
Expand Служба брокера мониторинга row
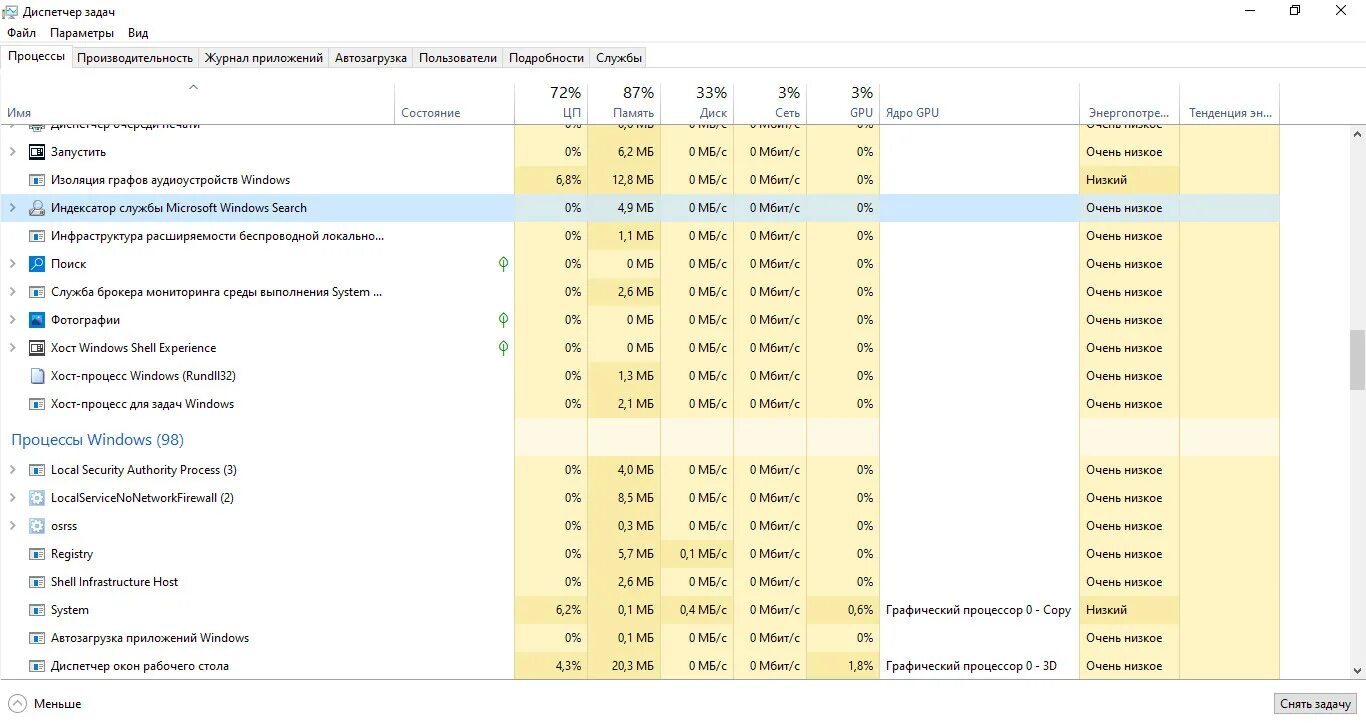pos(12,292)
